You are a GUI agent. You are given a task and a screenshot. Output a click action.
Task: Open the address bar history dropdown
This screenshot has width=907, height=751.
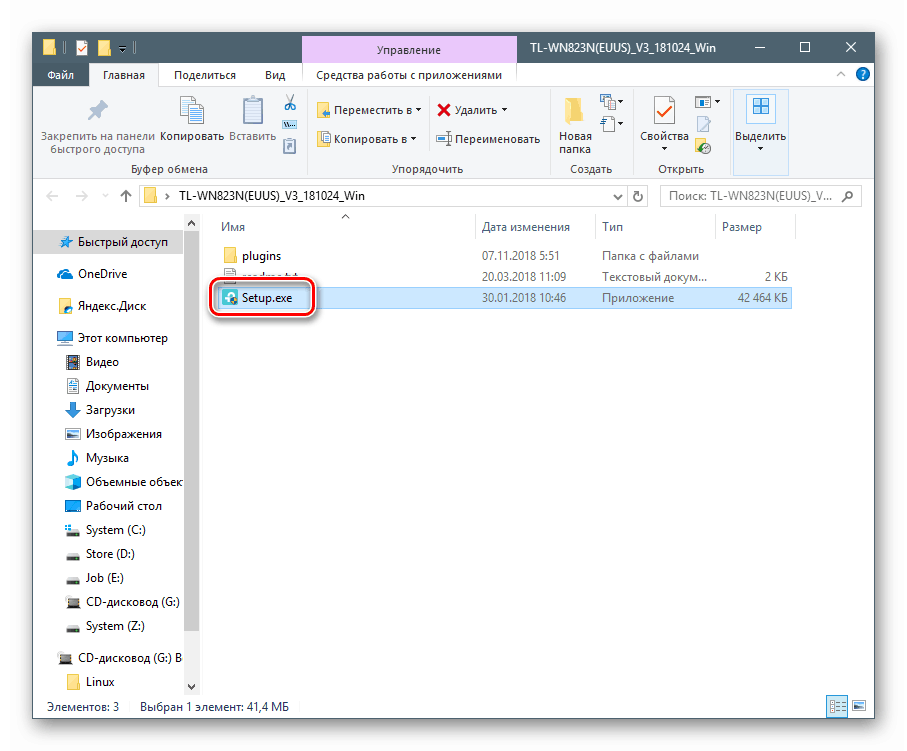tap(617, 196)
